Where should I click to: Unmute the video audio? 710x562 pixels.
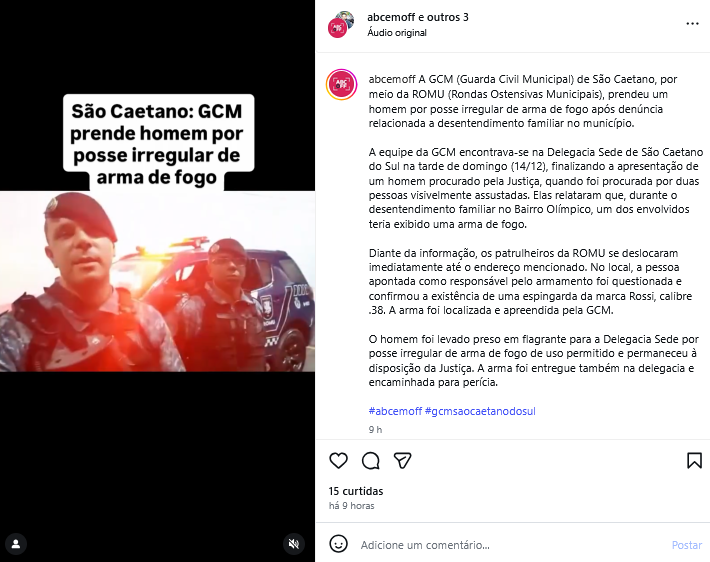294,544
